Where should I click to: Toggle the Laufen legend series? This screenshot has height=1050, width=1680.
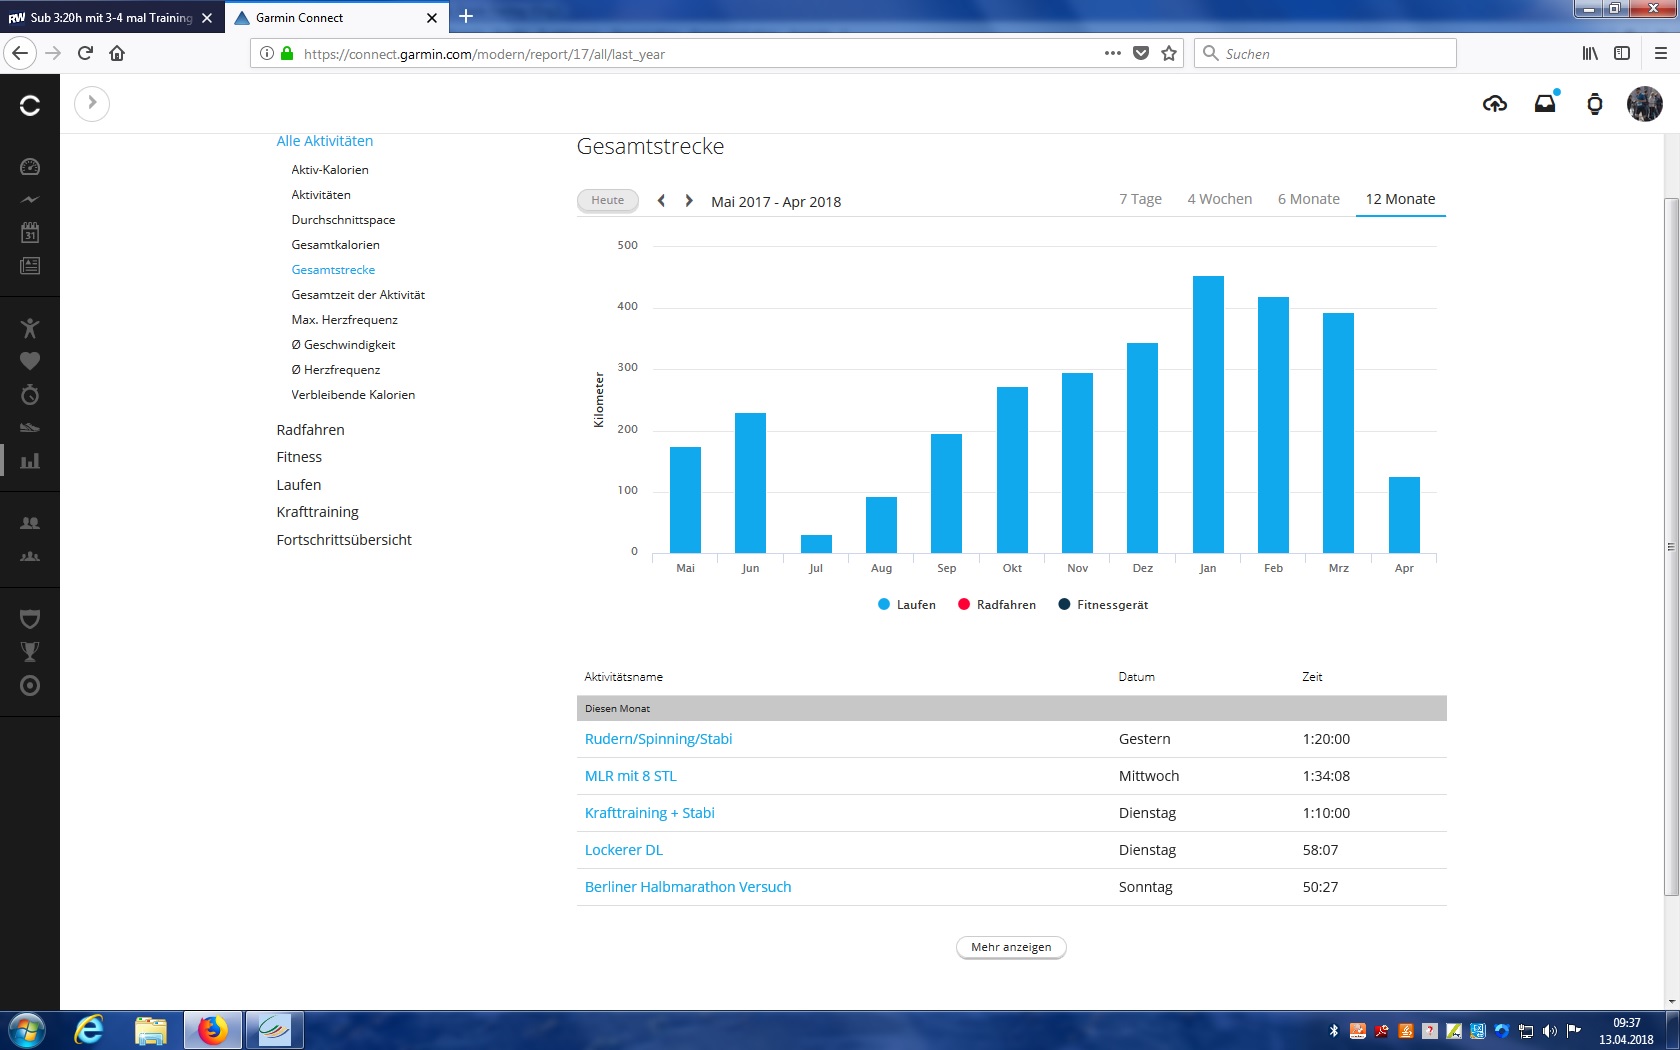tap(906, 605)
